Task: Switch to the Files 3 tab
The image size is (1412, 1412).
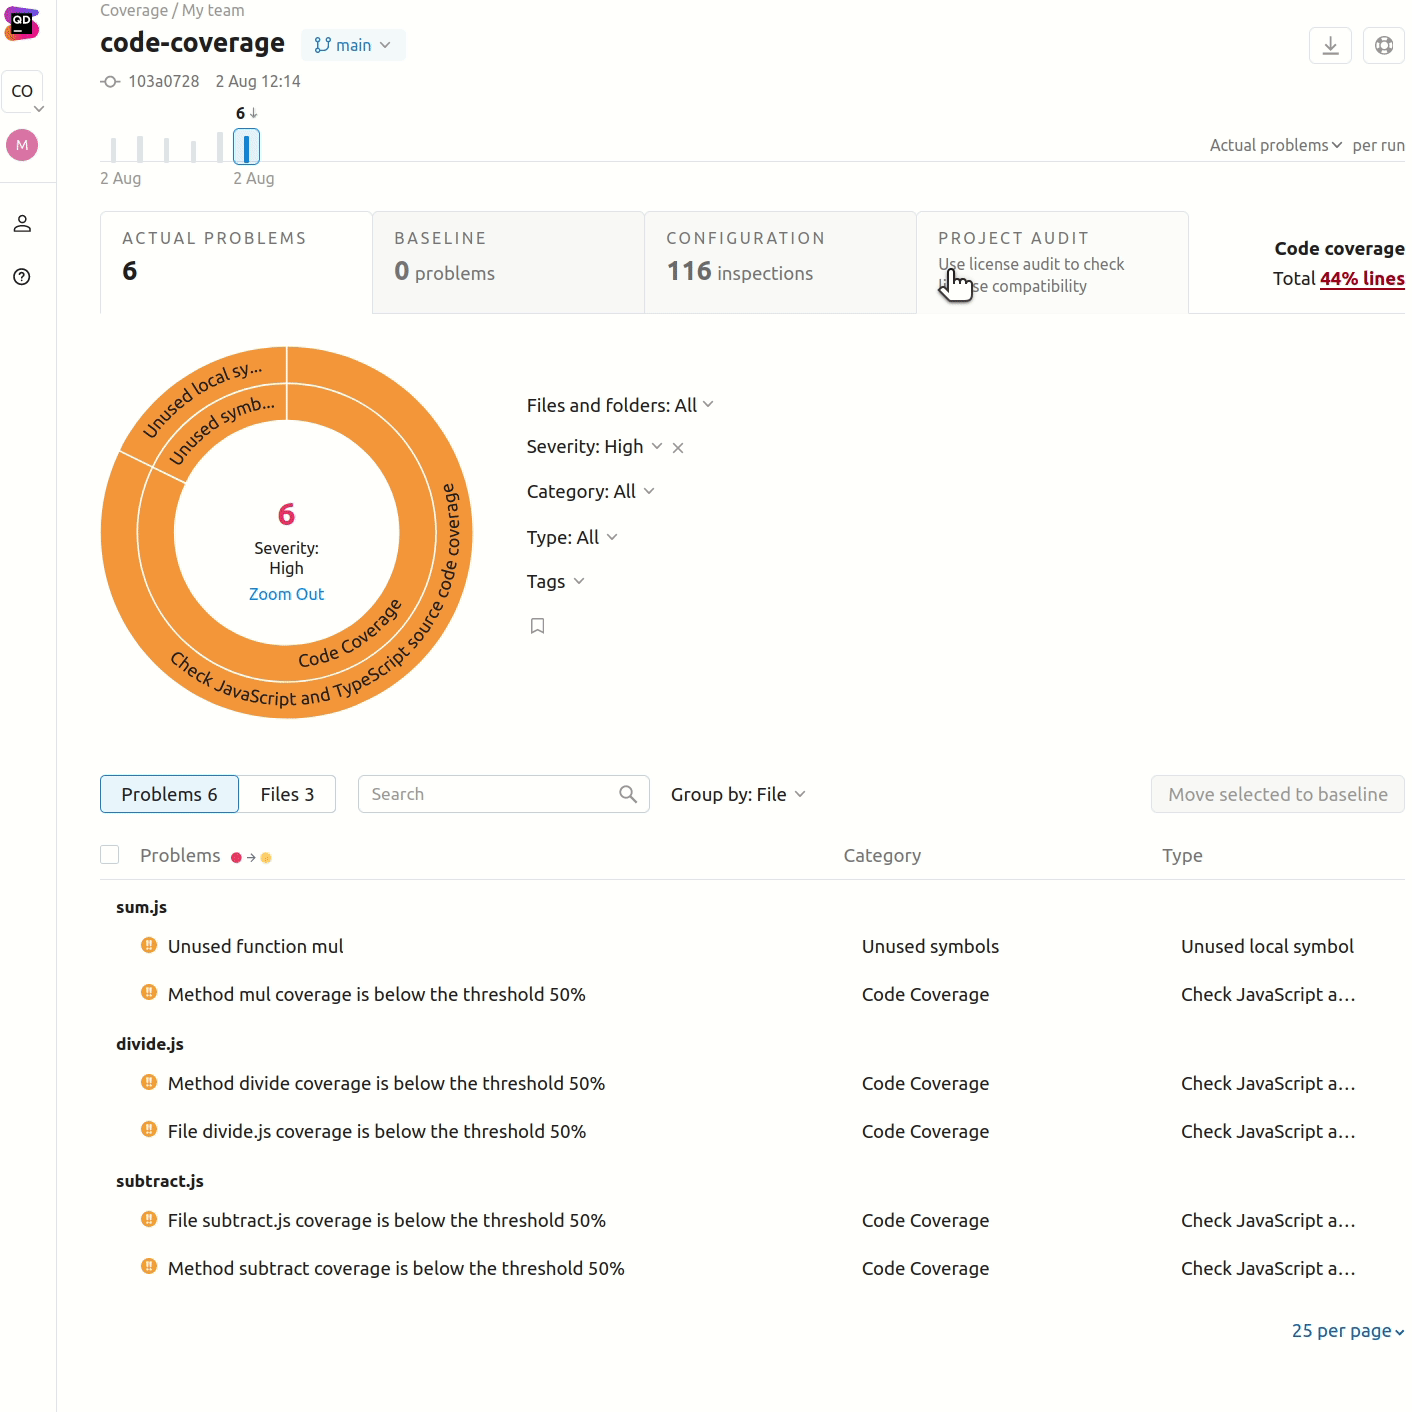Action: coord(287,794)
